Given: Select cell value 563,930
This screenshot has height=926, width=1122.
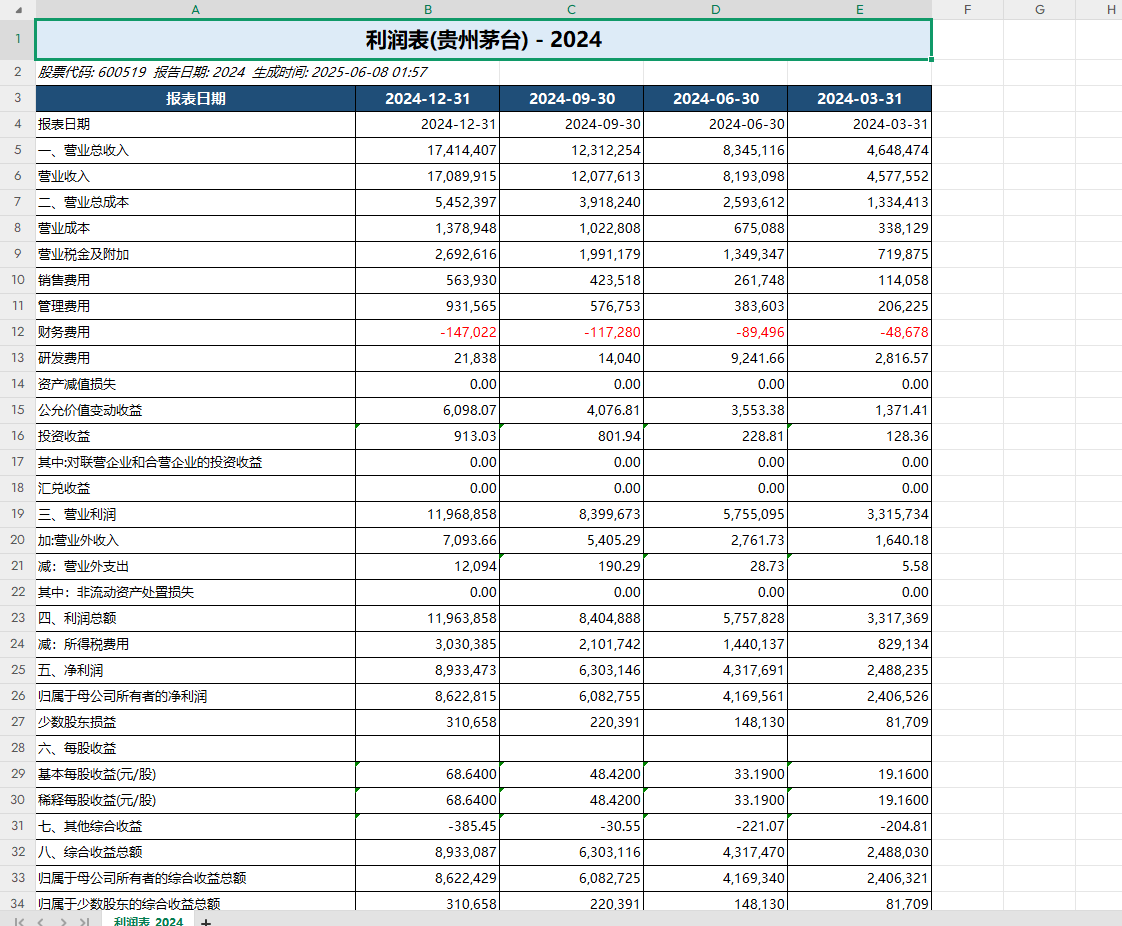Looking at the screenshot, I should (428, 280).
